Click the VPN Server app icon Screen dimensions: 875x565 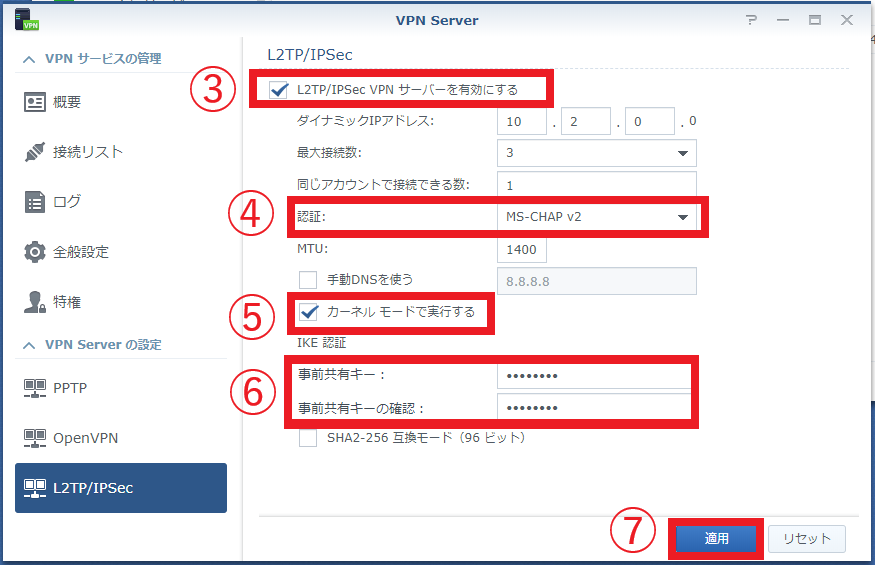click(27, 20)
